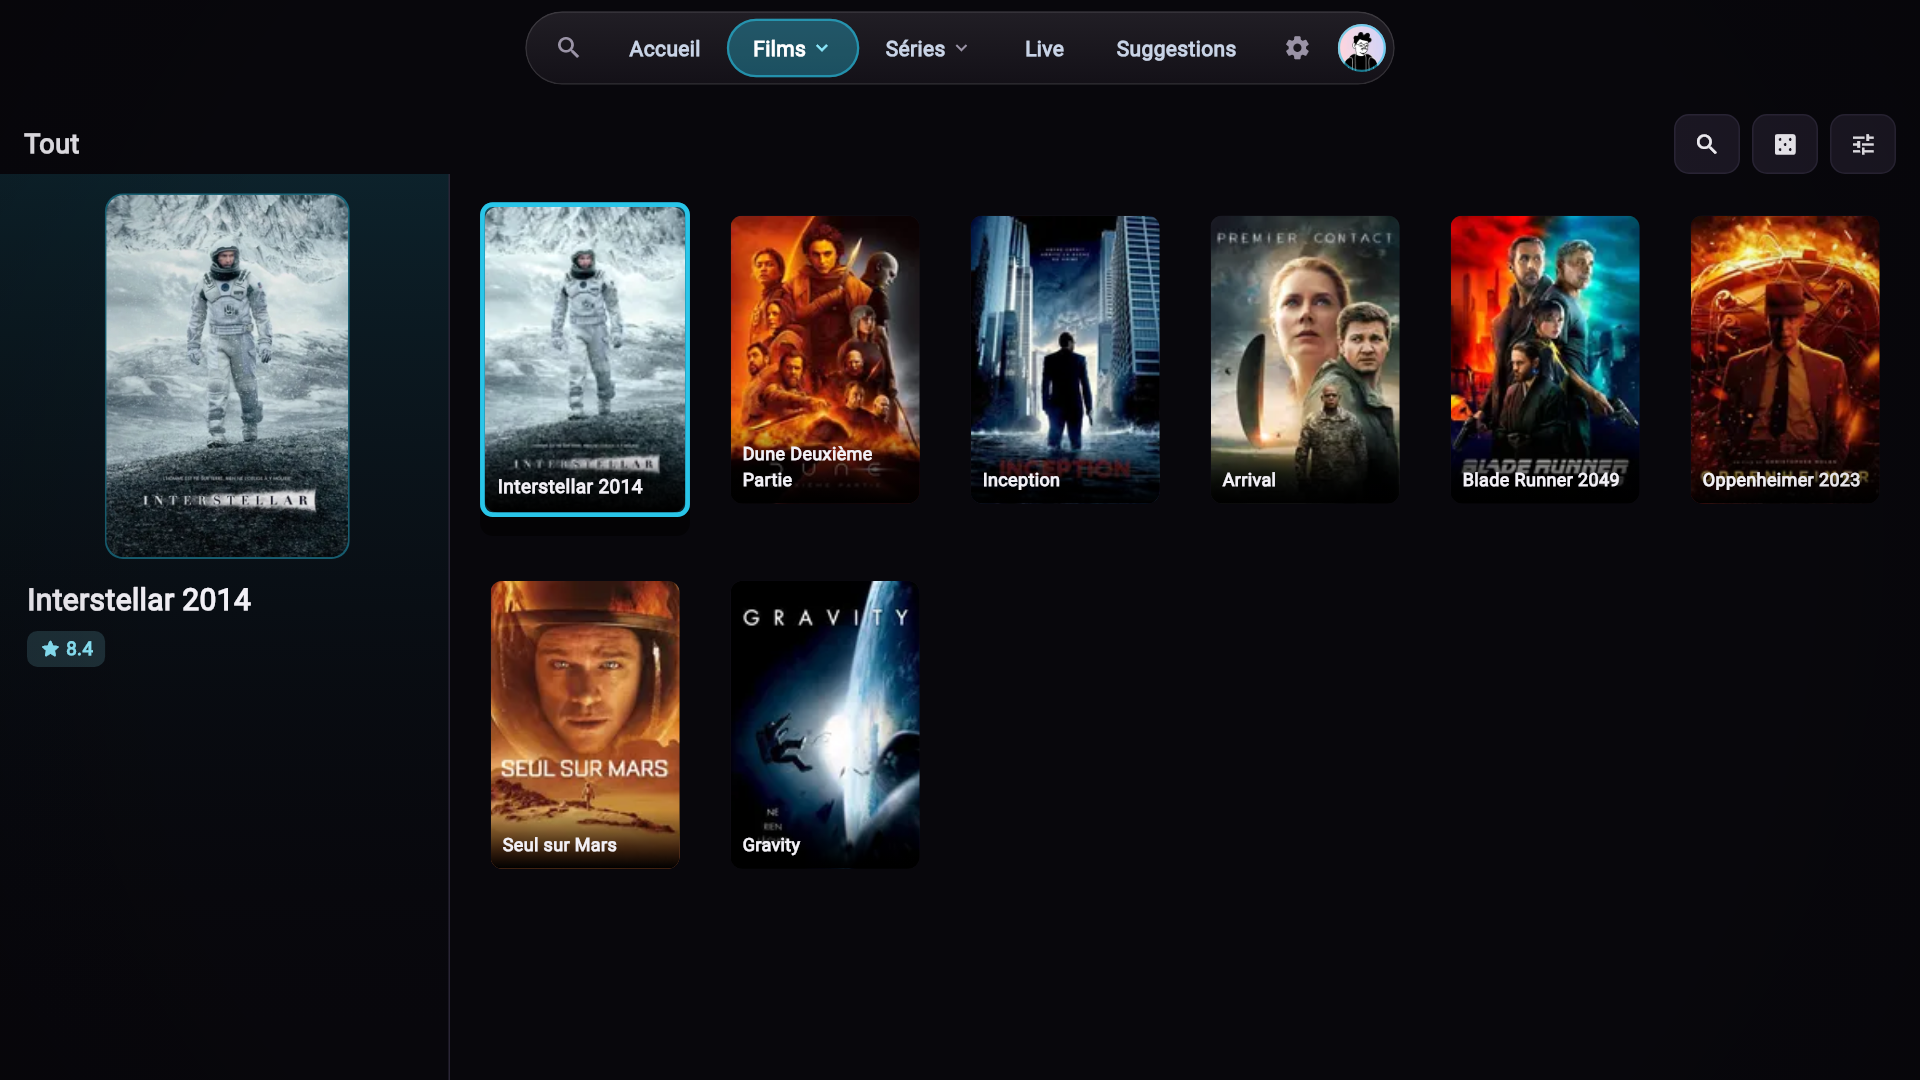1920x1080 pixels.
Task: Open the filter and sort options button
Action: pos(1862,144)
